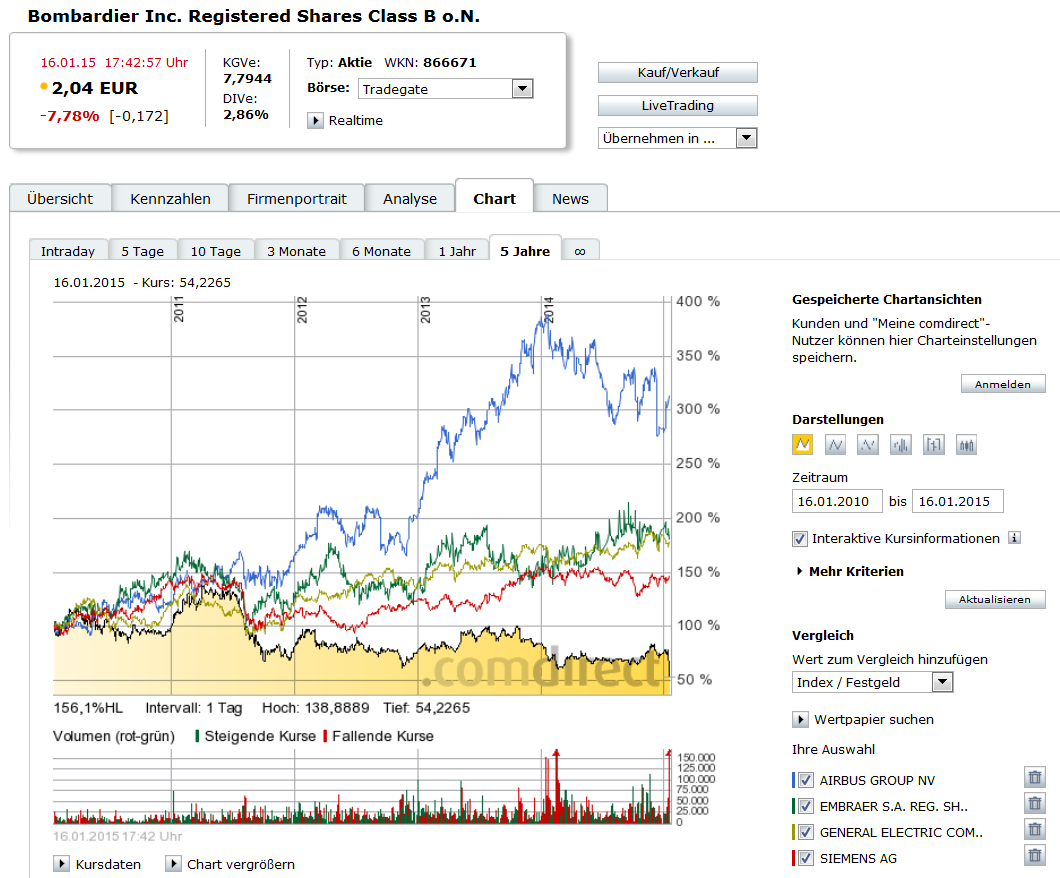Image resolution: width=1060 pixels, height=878 pixels.
Task: Click the WKN number 866671
Action: 450,63
